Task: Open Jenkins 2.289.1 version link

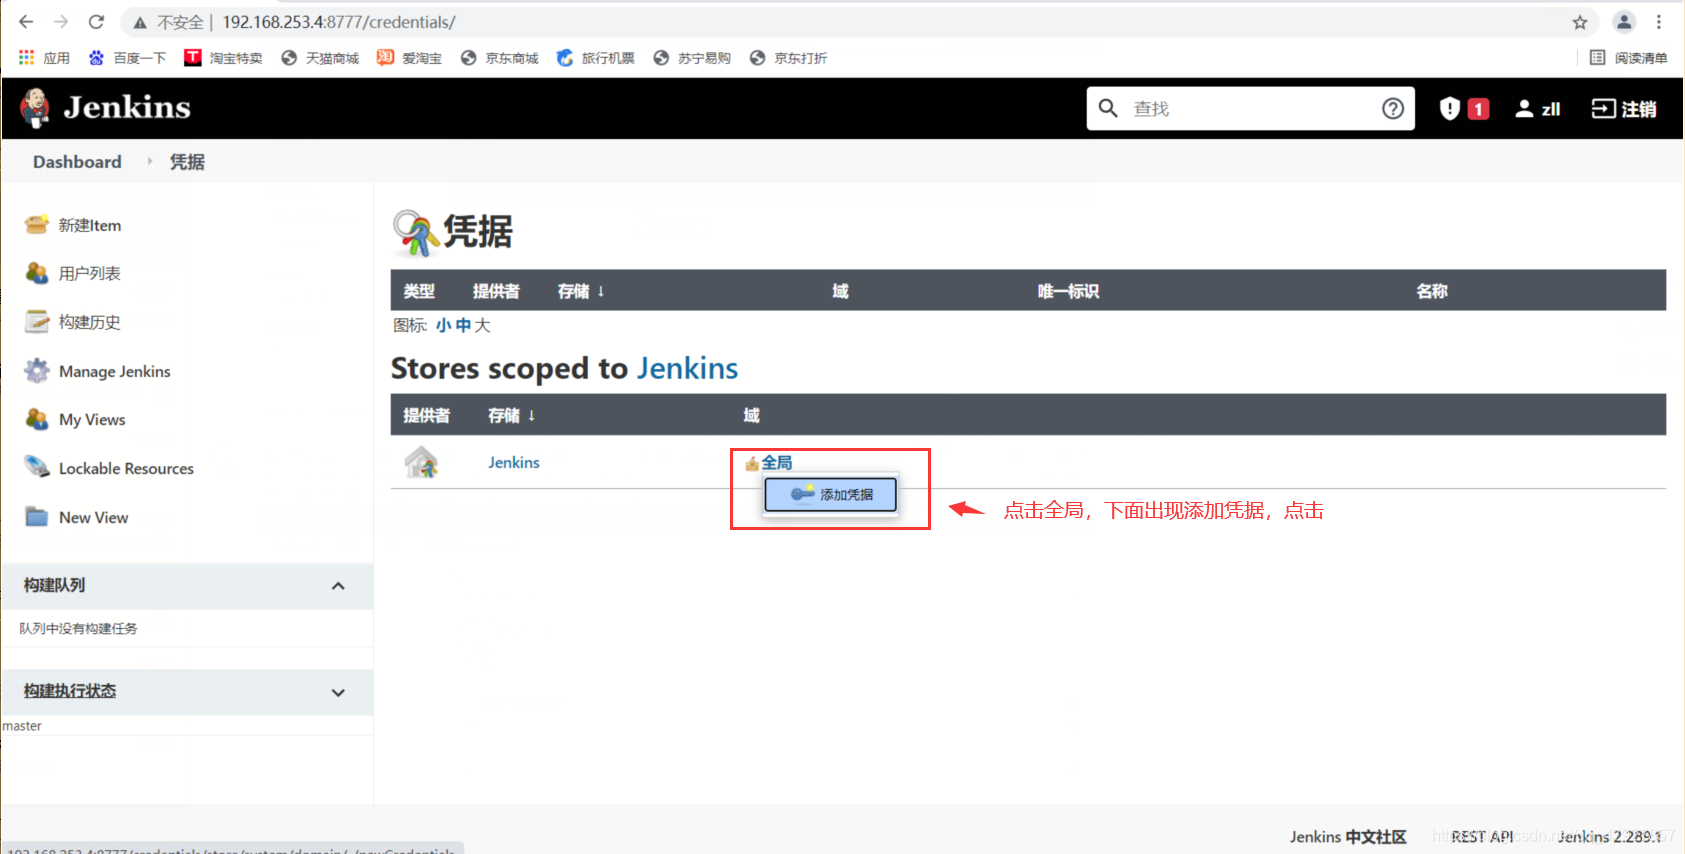Action: click(x=1609, y=837)
